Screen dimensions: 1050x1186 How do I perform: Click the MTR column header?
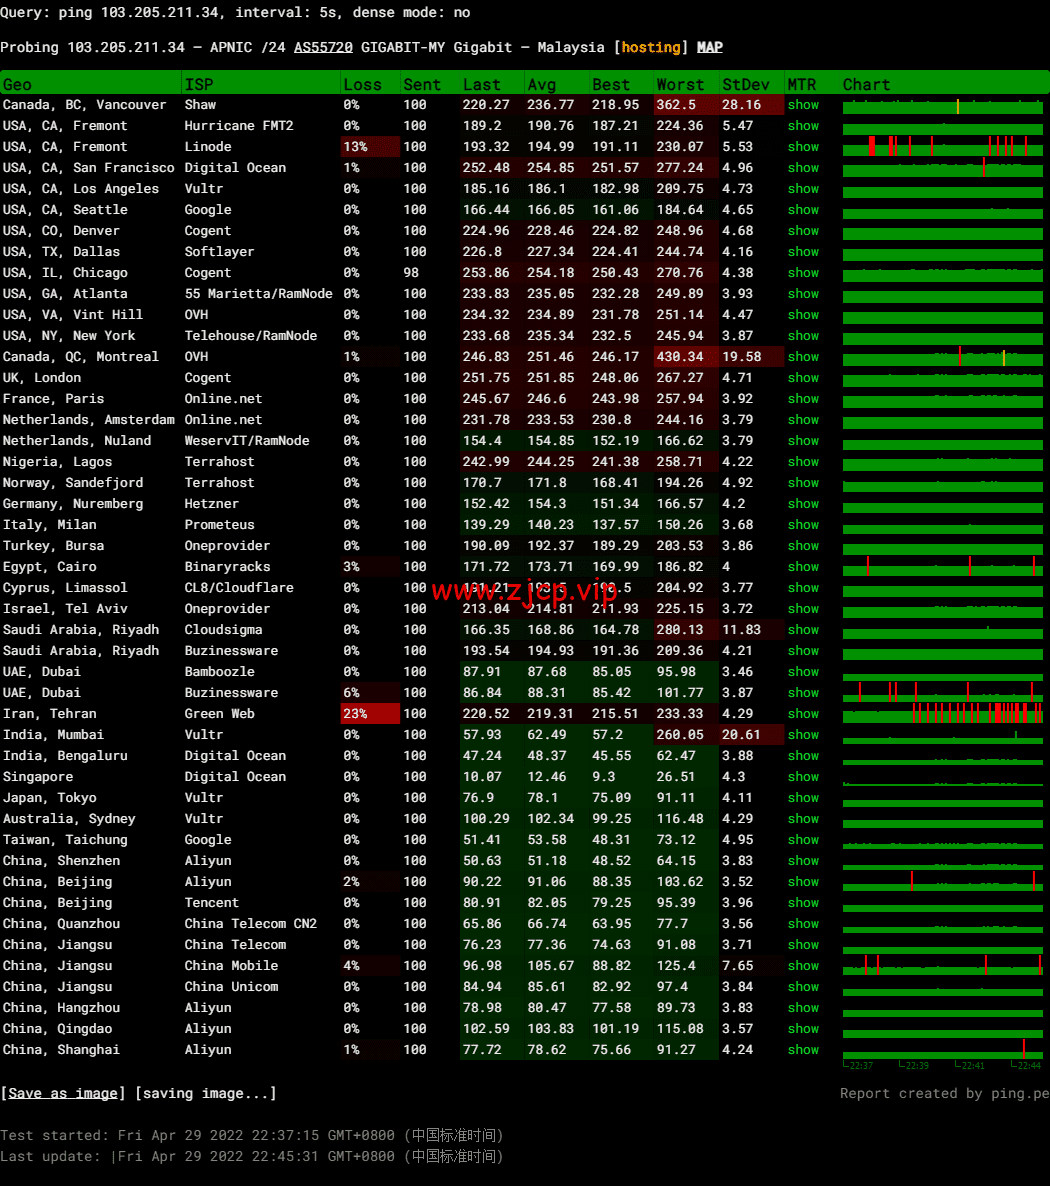pos(802,85)
